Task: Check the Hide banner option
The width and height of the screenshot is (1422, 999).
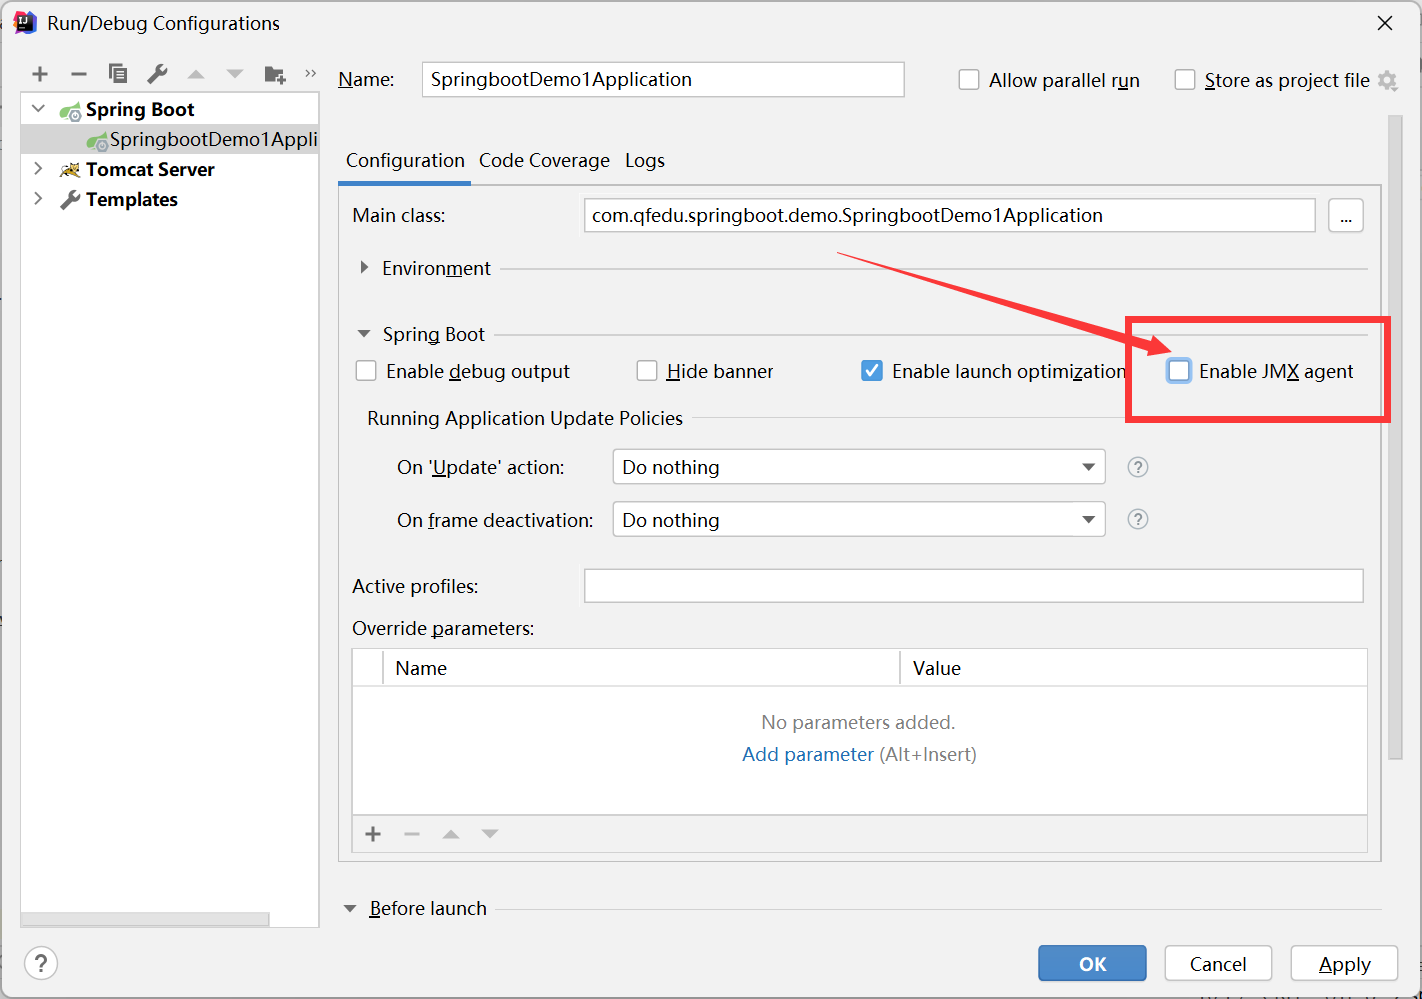Action: point(647,371)
